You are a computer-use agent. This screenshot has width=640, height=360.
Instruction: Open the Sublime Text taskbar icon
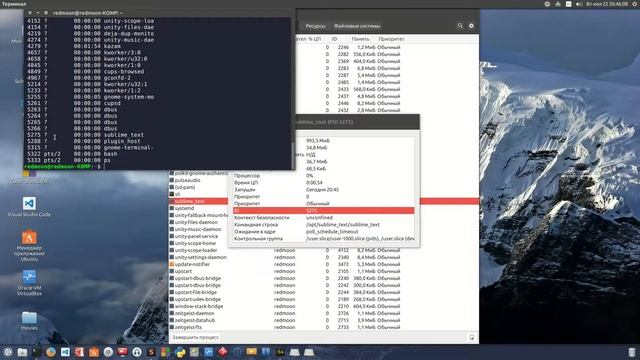[151, 352]
